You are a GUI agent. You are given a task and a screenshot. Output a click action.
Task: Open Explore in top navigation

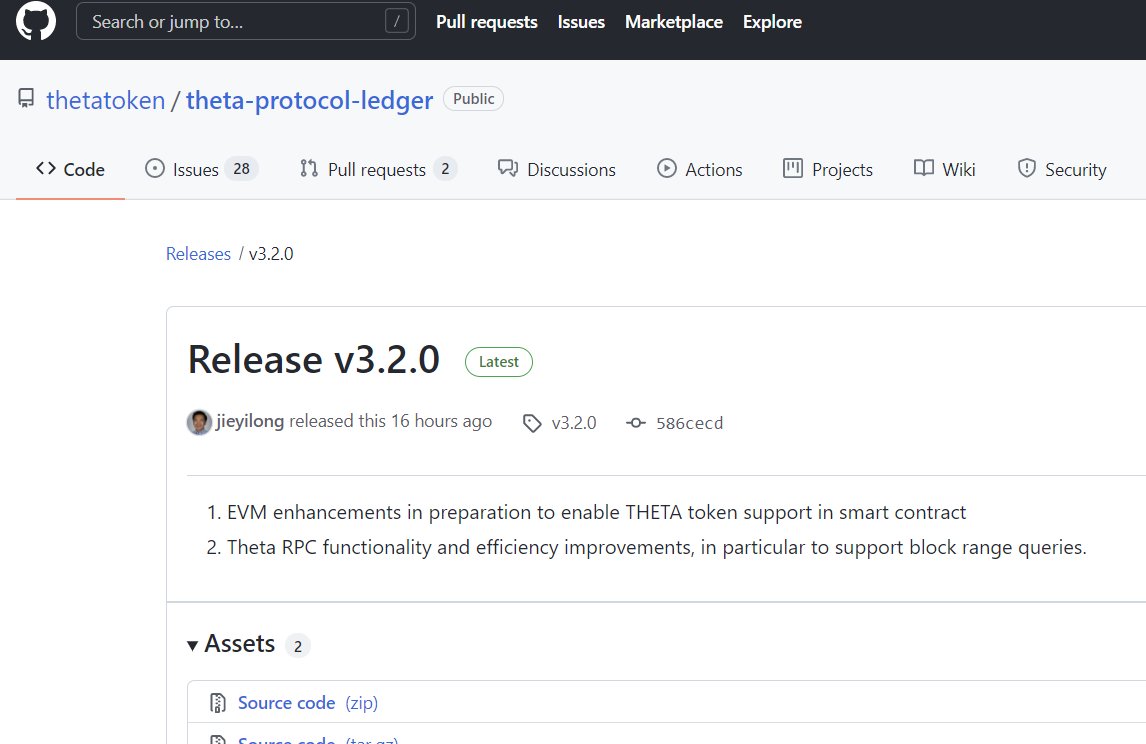point(772,22)
